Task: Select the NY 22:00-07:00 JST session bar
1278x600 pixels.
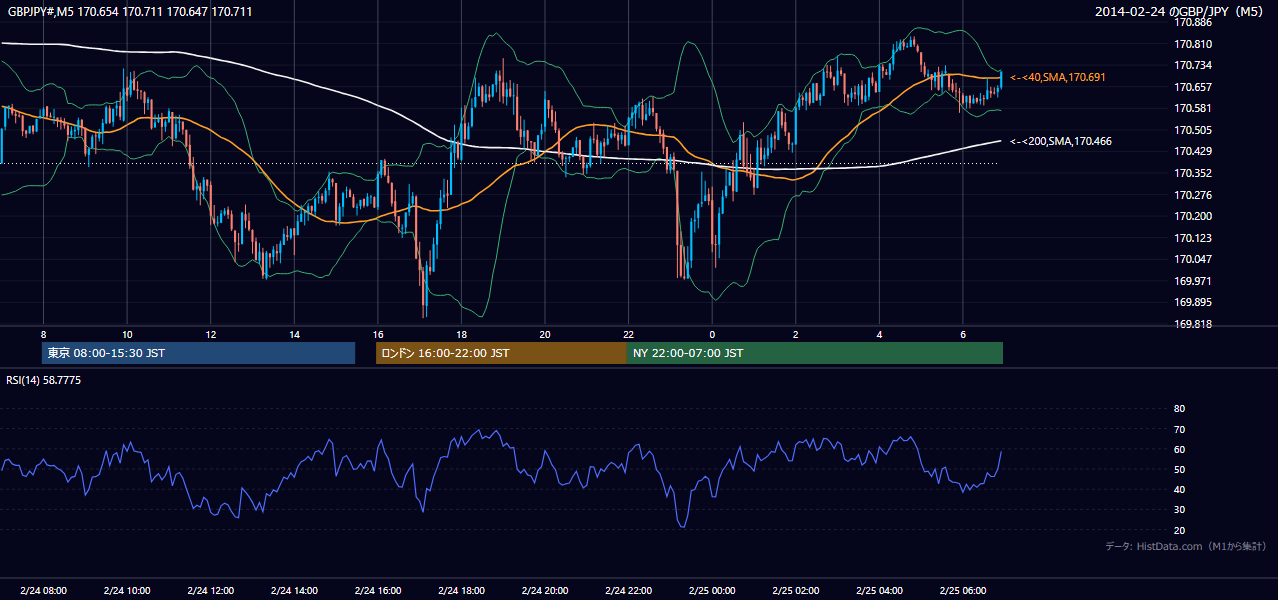Action: coord(815,353)
